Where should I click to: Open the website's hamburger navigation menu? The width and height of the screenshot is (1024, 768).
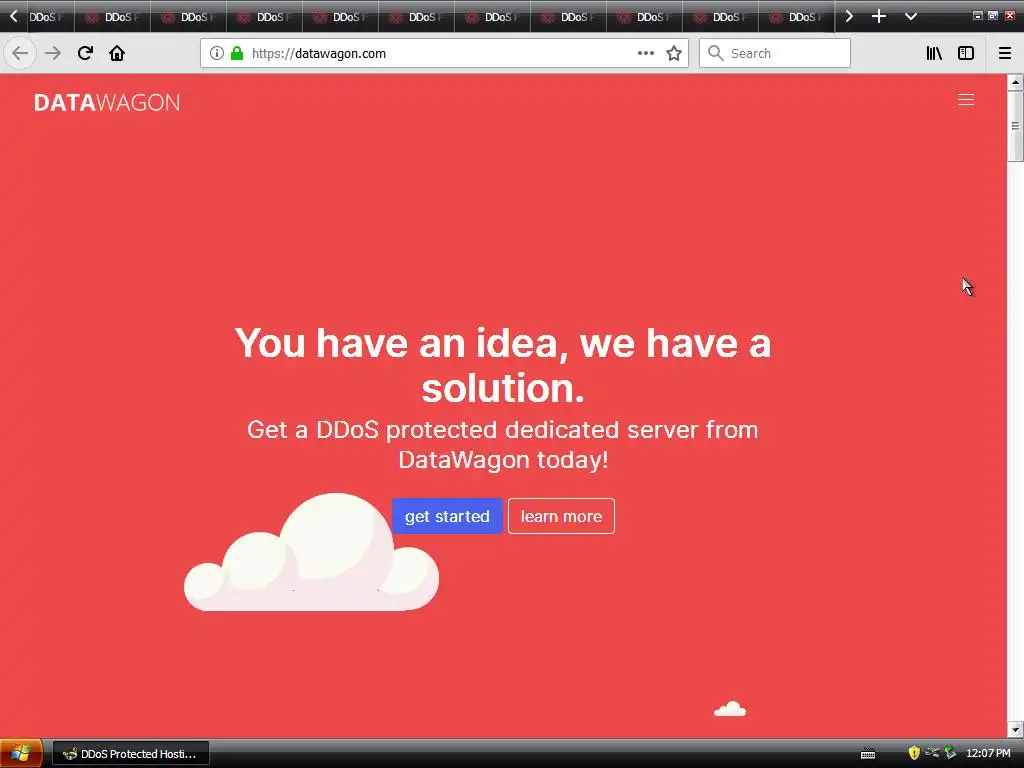point(966,99)
